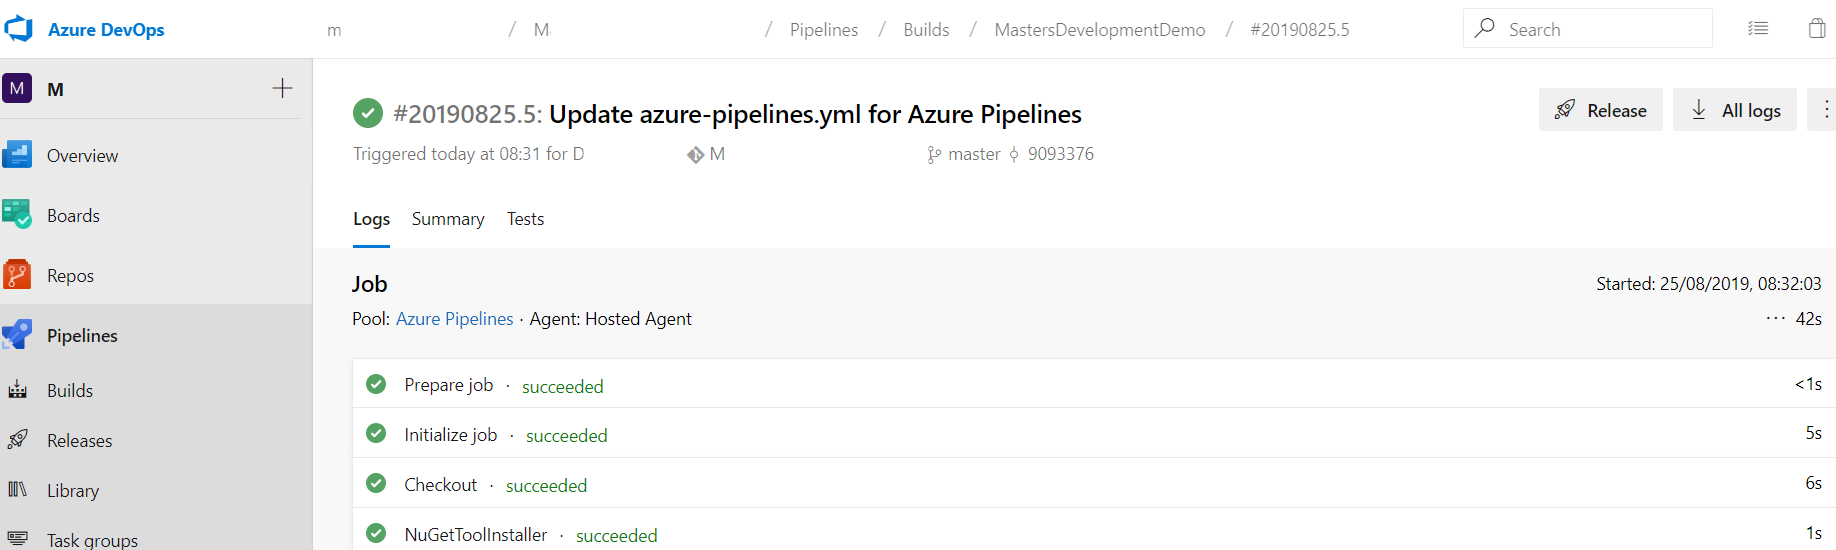Click the Initialize job success icon
The width and height of the screenshot is (1836, 550).
376,433
